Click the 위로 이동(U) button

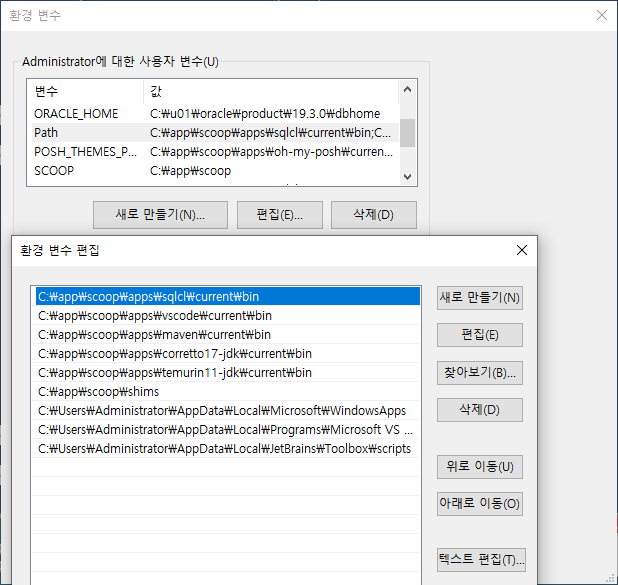(x=480, y=467)
